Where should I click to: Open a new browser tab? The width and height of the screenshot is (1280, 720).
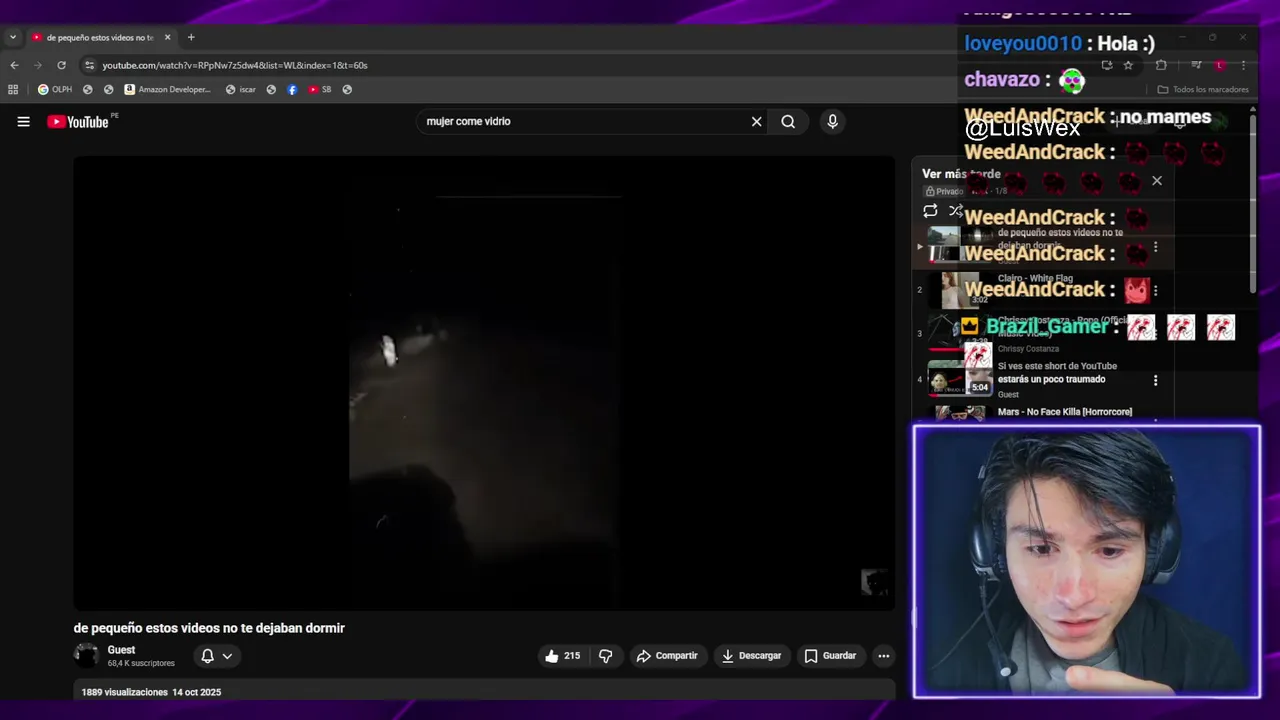[191, 37]
